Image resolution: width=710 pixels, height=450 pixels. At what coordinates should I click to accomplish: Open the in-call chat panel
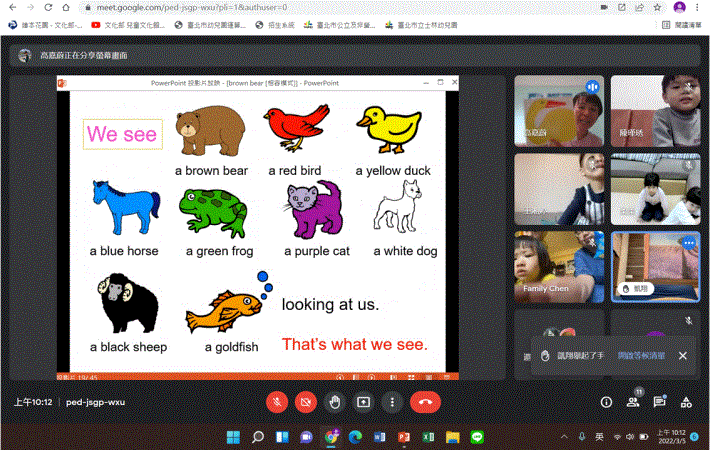point(660,402)
